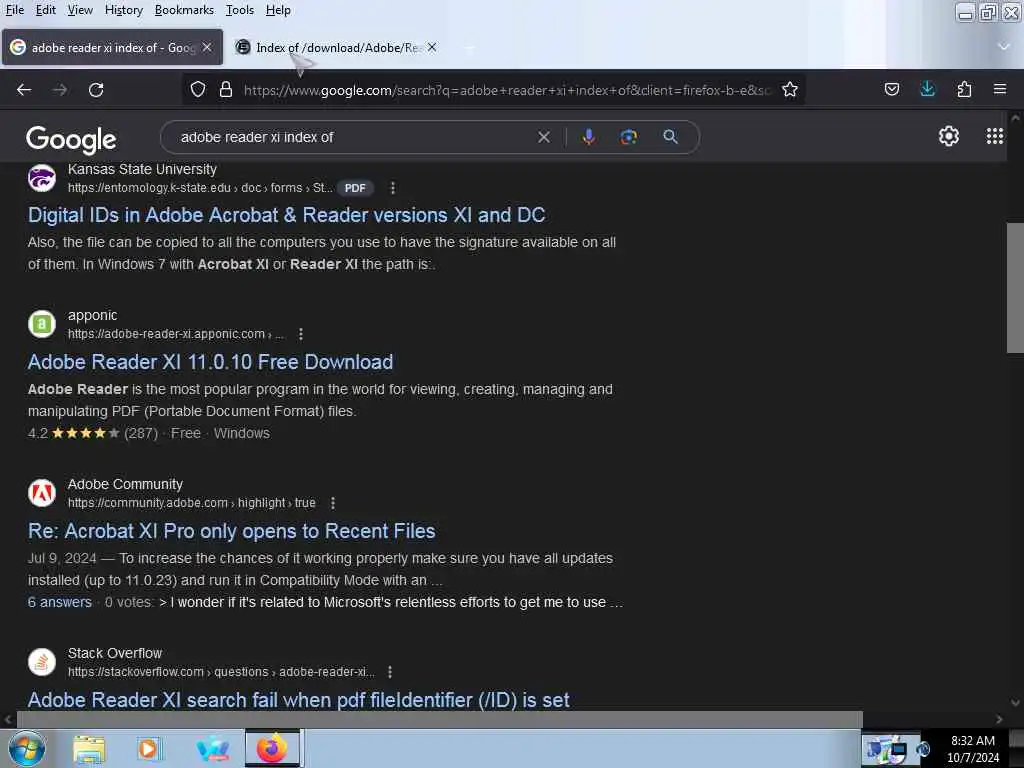Click the Stack Overflow favicon
This screenshot has height=768, width=1024.
tap(42, 662)
